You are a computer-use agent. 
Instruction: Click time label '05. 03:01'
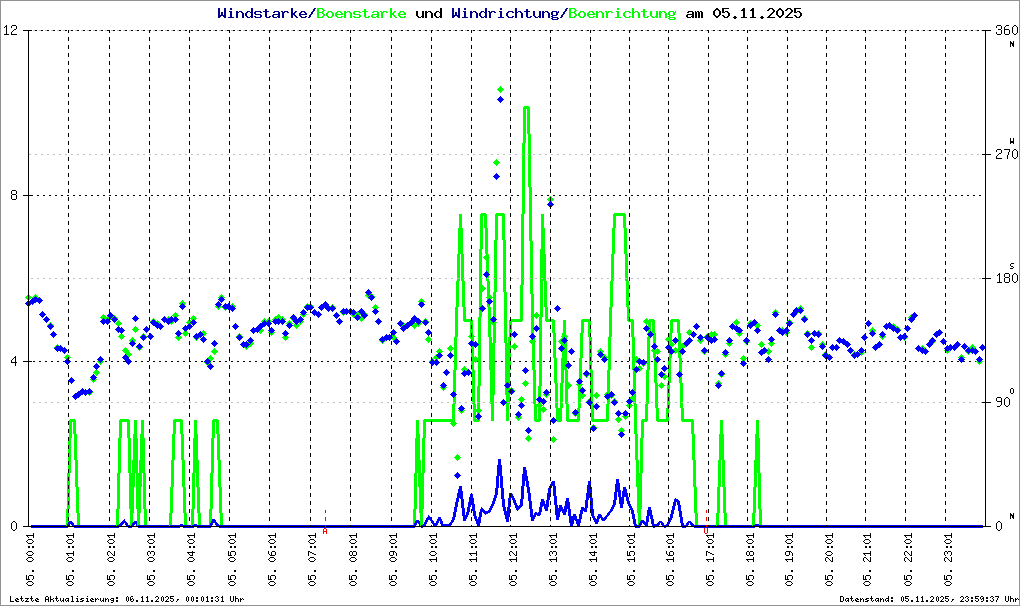151,560
